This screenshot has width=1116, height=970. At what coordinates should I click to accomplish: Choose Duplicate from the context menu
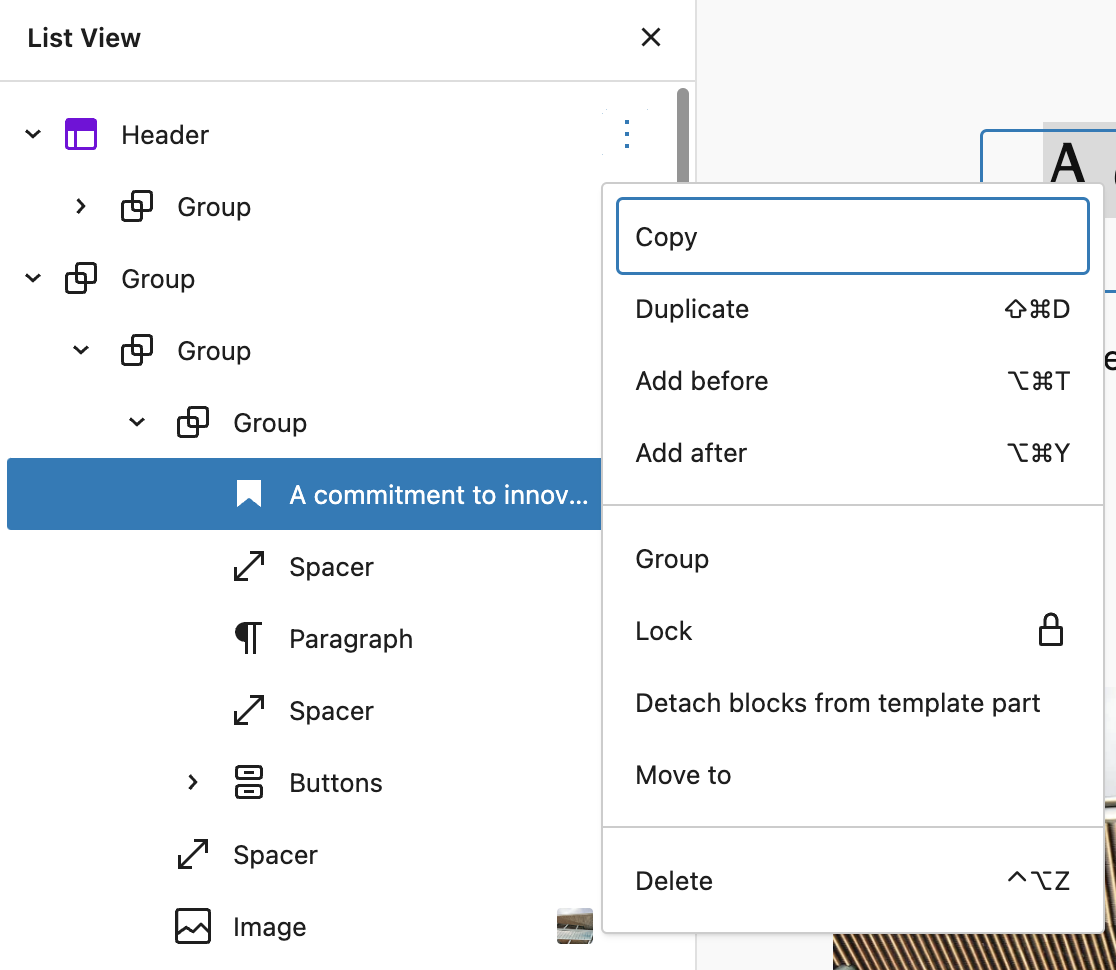(x=692, y=309)
